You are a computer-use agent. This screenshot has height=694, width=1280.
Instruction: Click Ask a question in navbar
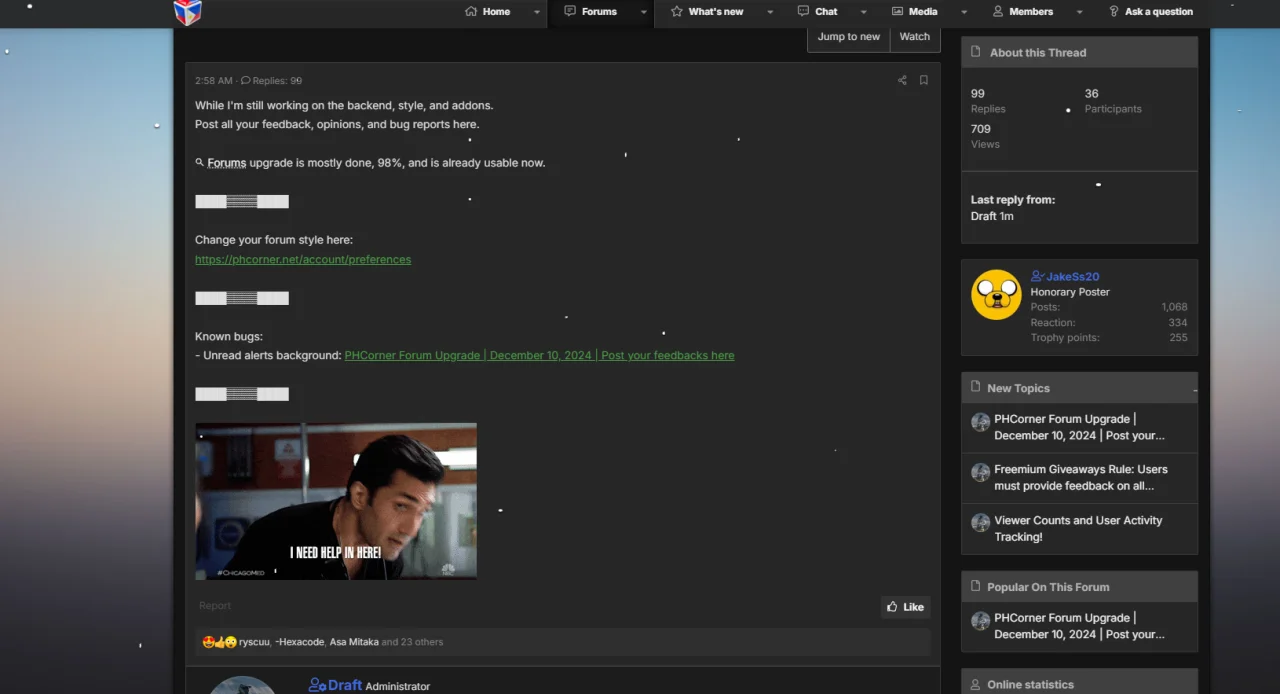coord(1150,12)
